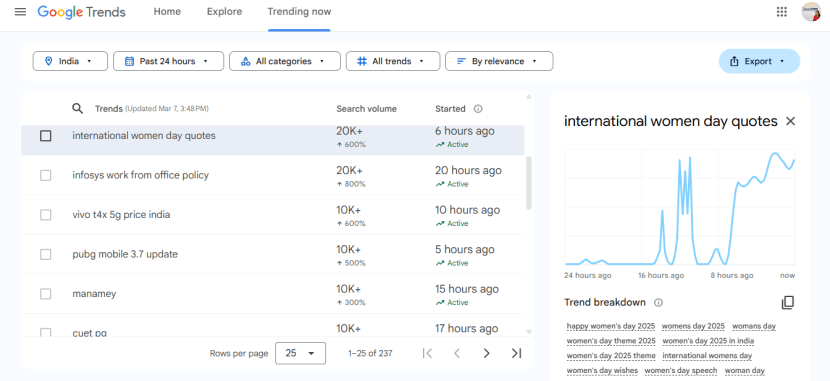Close the international women day quotes panel
The width and height of the screenshot is (830, 381).
click(x=790, y=121)
